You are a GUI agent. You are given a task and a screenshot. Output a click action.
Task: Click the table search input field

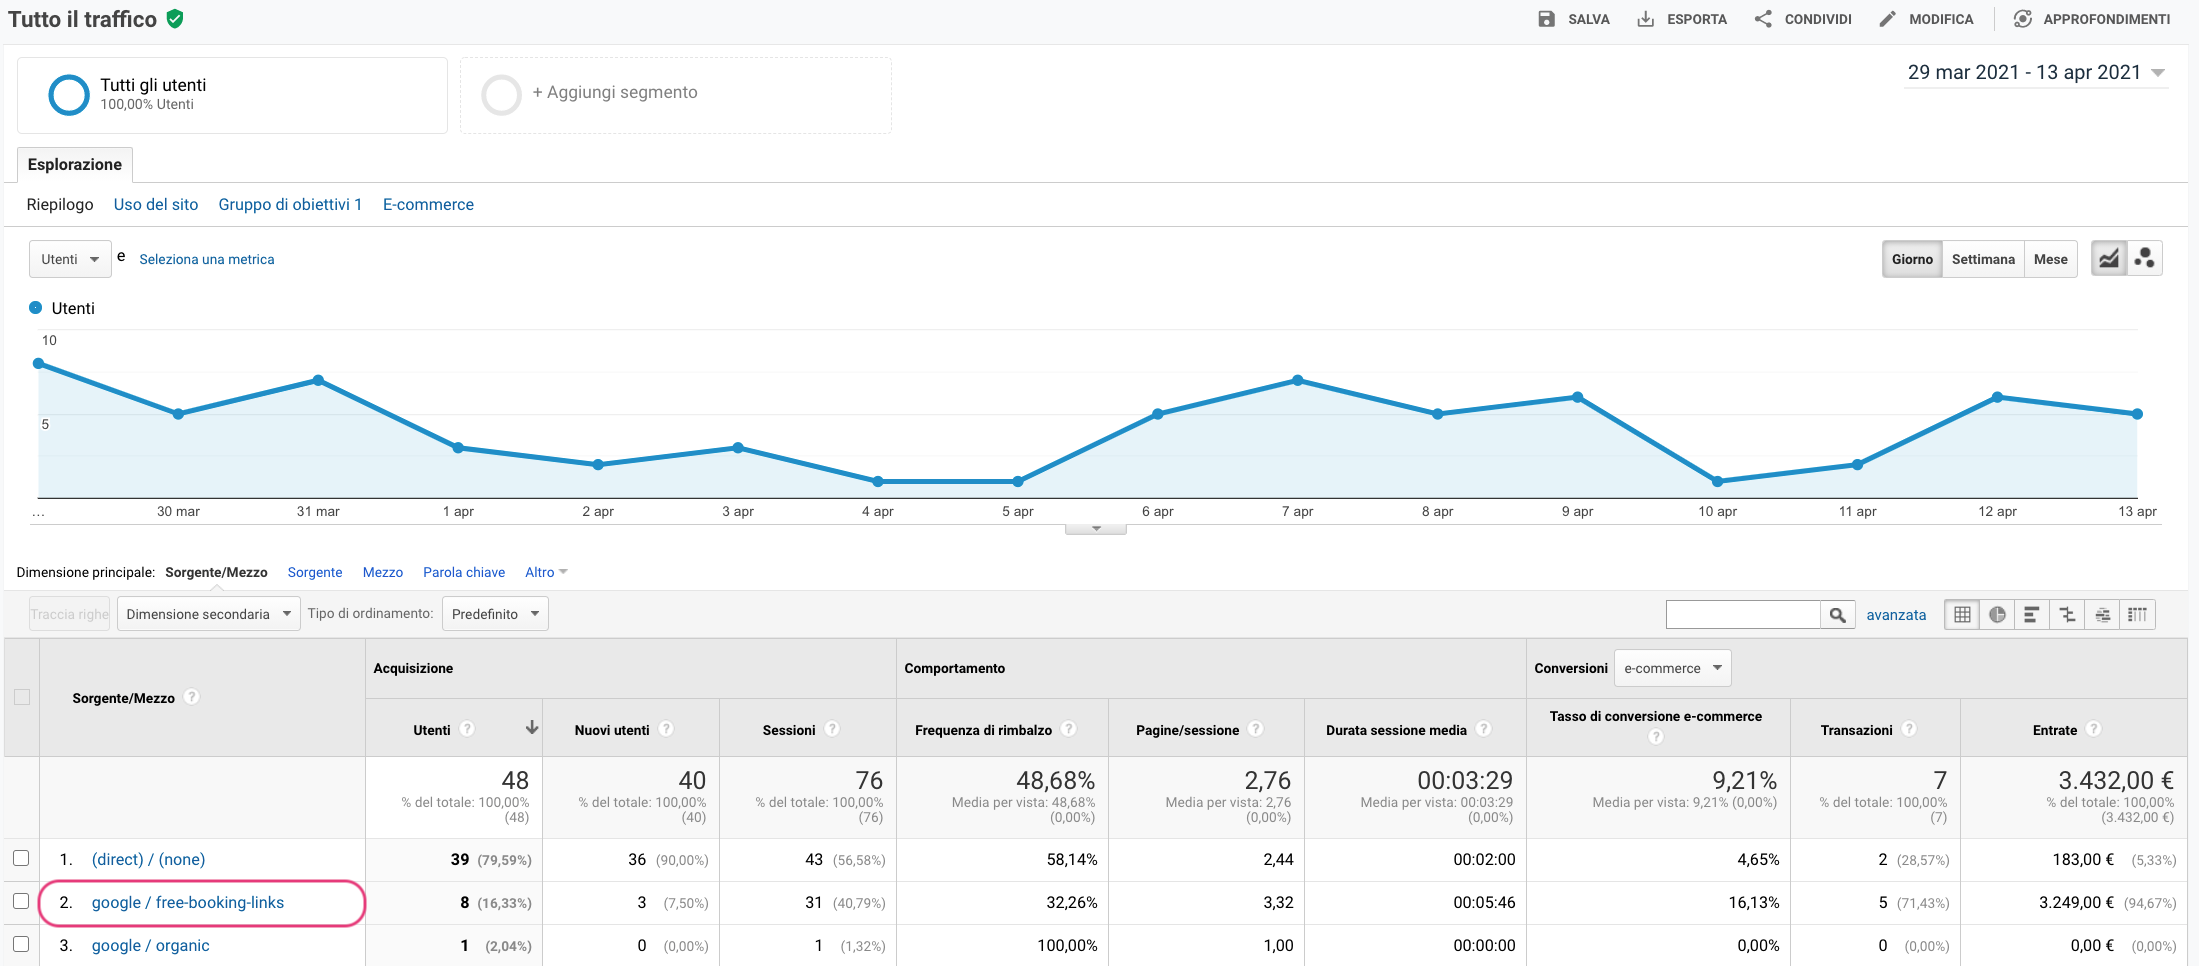(x=1743, y=615)
